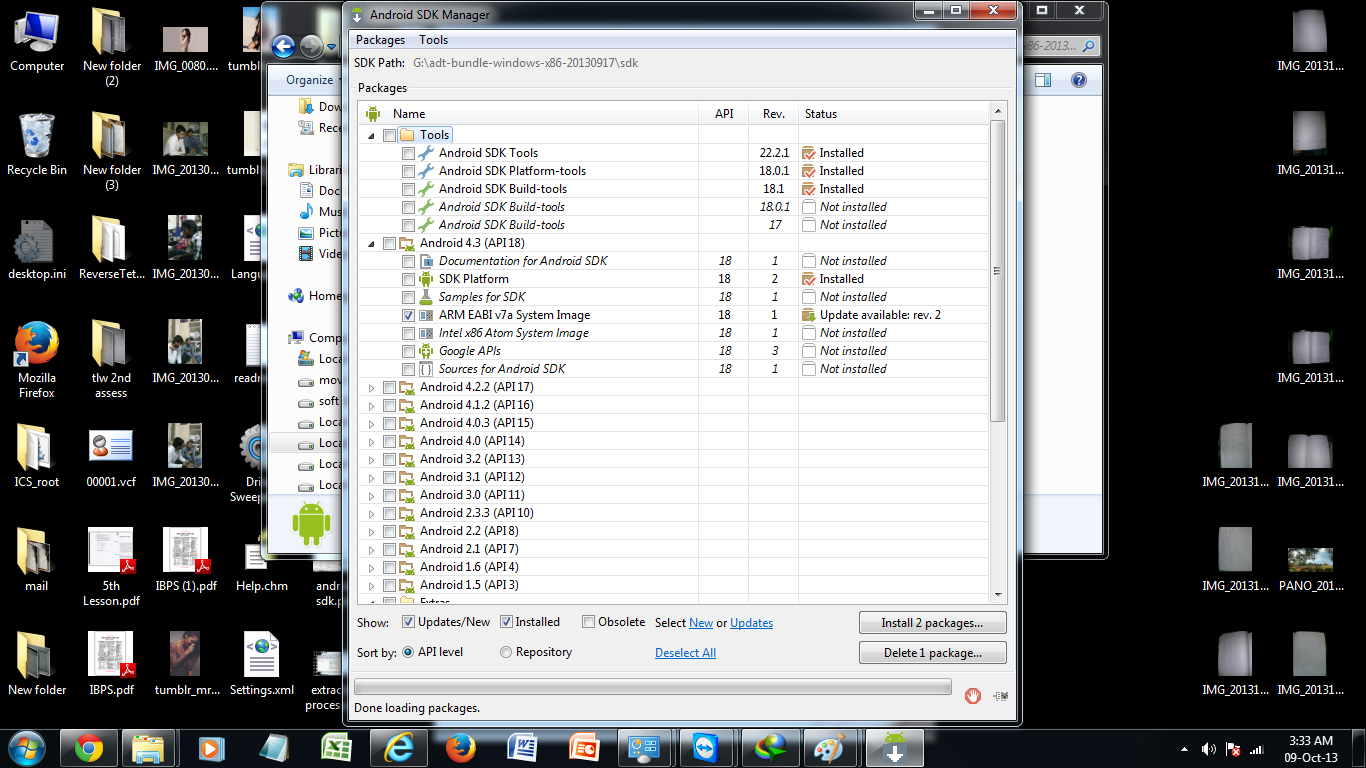Toggle the Updates/New show checkbox
The width and height of the screenshot is (1366, 768).
(408, 622)
